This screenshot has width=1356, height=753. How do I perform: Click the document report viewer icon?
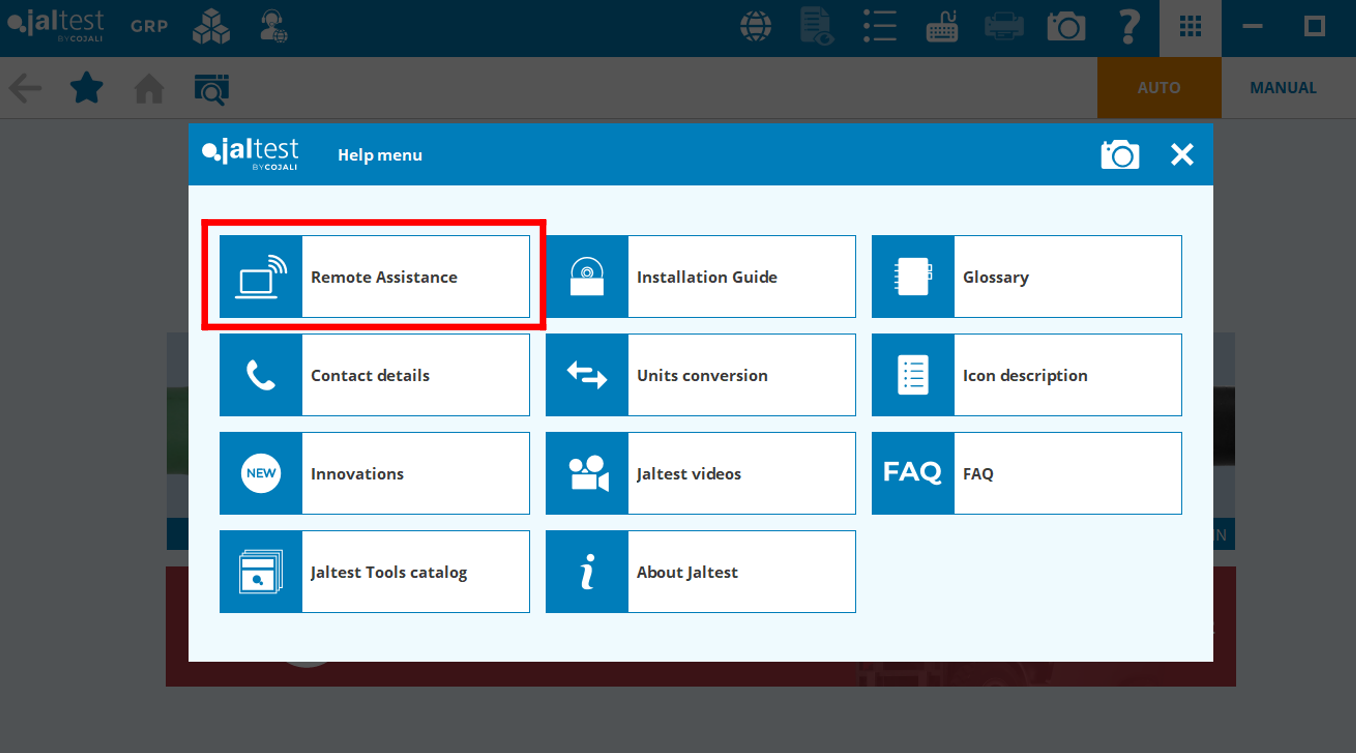click(x=817, y=26)
